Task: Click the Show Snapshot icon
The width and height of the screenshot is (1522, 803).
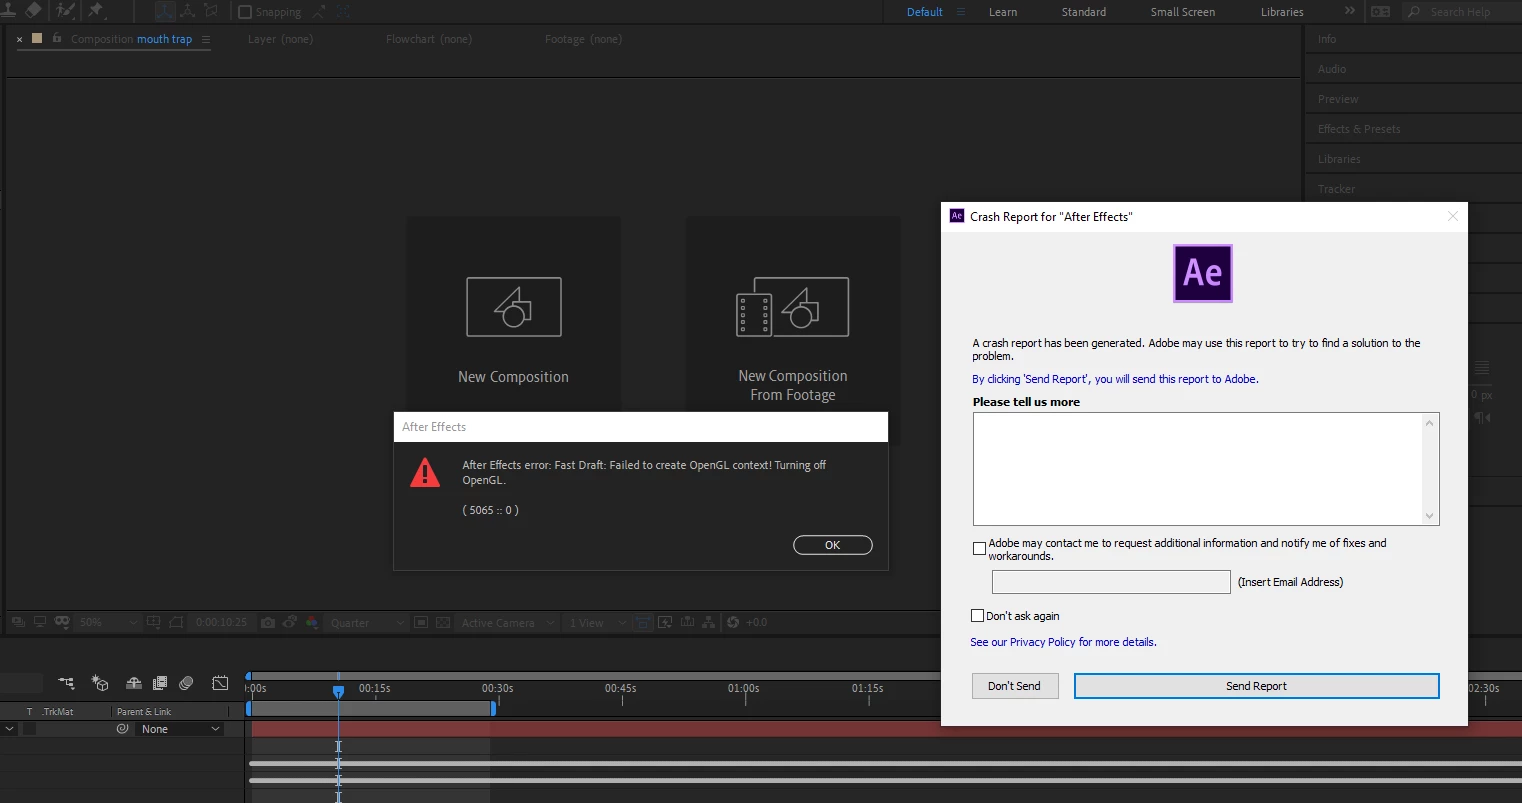Action: point(289,622)
